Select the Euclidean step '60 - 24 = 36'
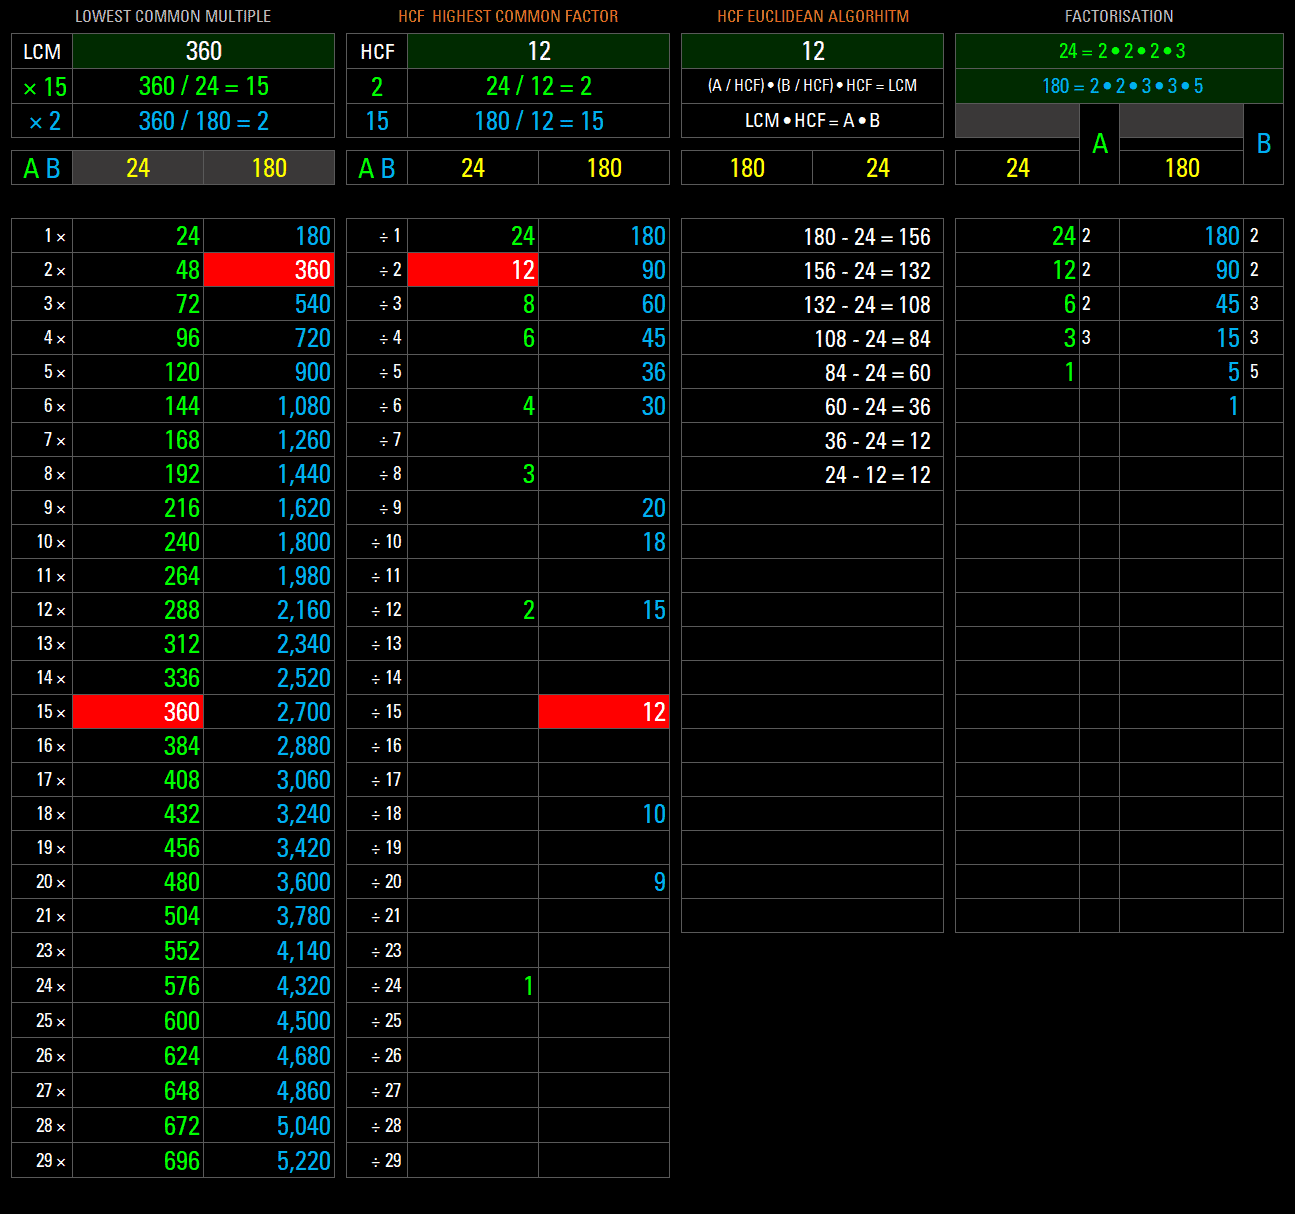This screenshot has height=1214, width=1295. coord(878,407)
